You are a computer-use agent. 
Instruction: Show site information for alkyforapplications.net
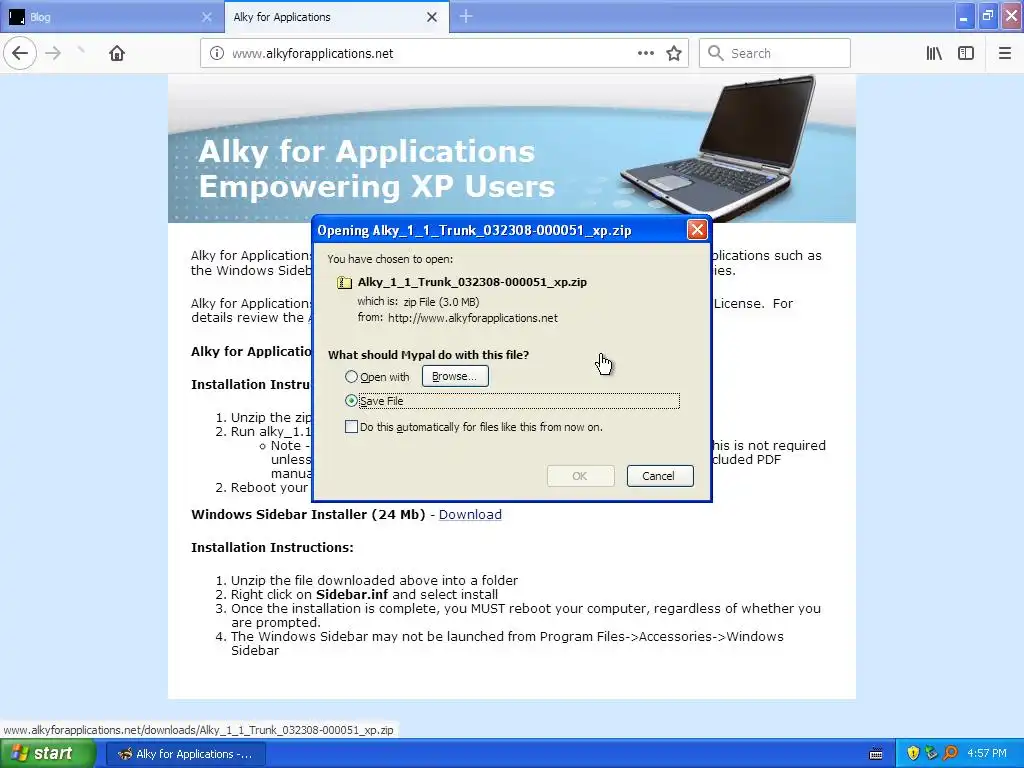click(217, 53)
